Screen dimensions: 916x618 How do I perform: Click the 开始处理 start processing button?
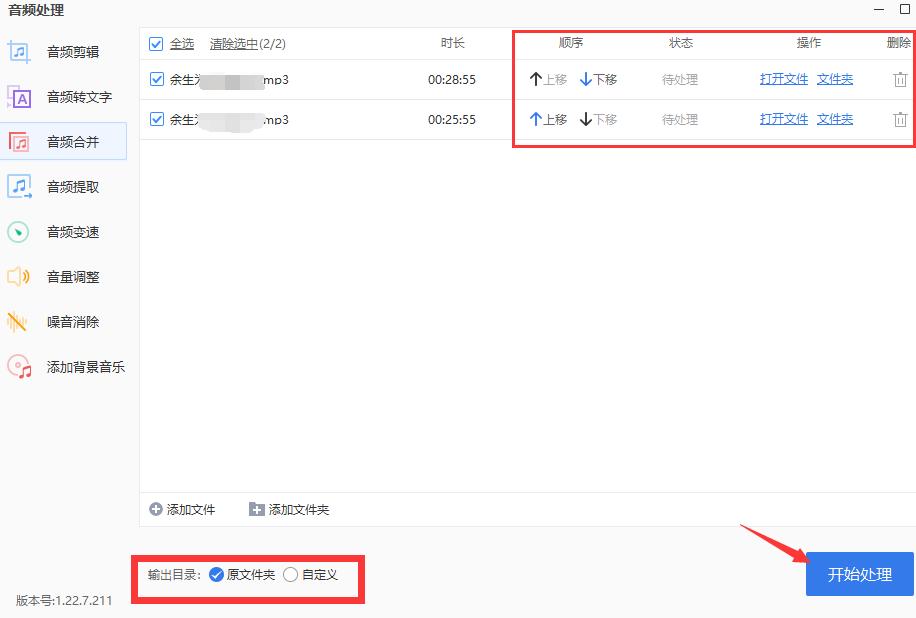pos(858,574)
